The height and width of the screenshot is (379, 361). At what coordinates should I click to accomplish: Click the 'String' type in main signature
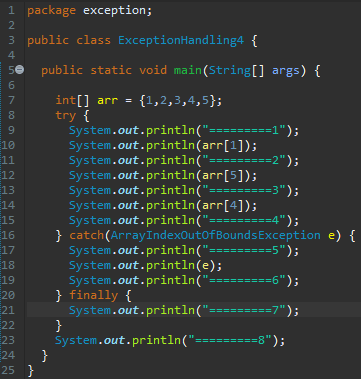(230, 70)
